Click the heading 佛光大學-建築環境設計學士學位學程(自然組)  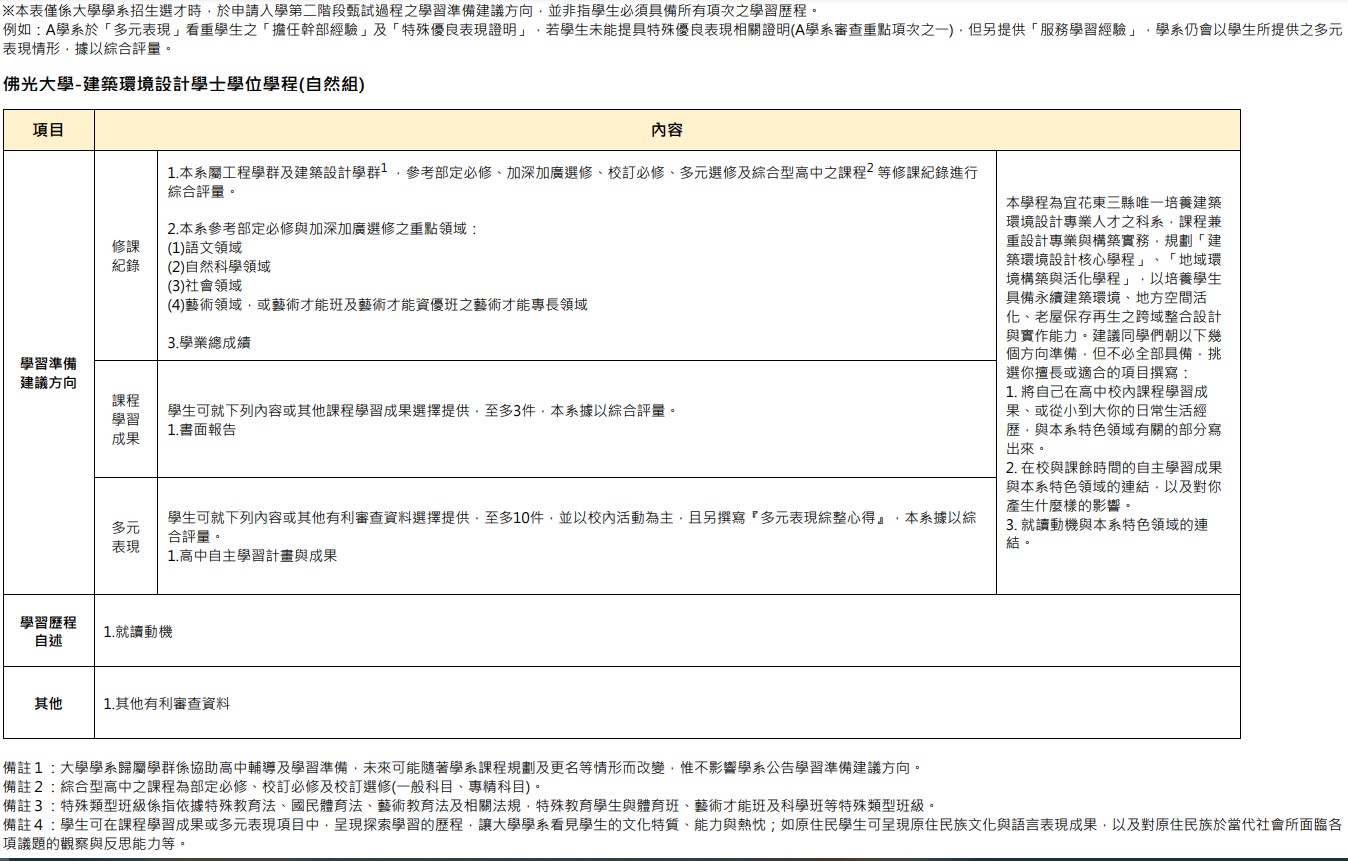tap(184, 85)
